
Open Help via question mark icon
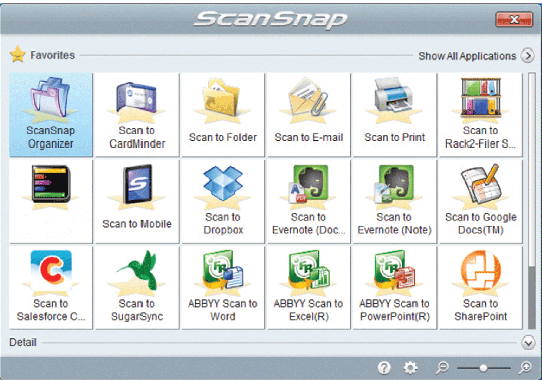tap(384, 368)
